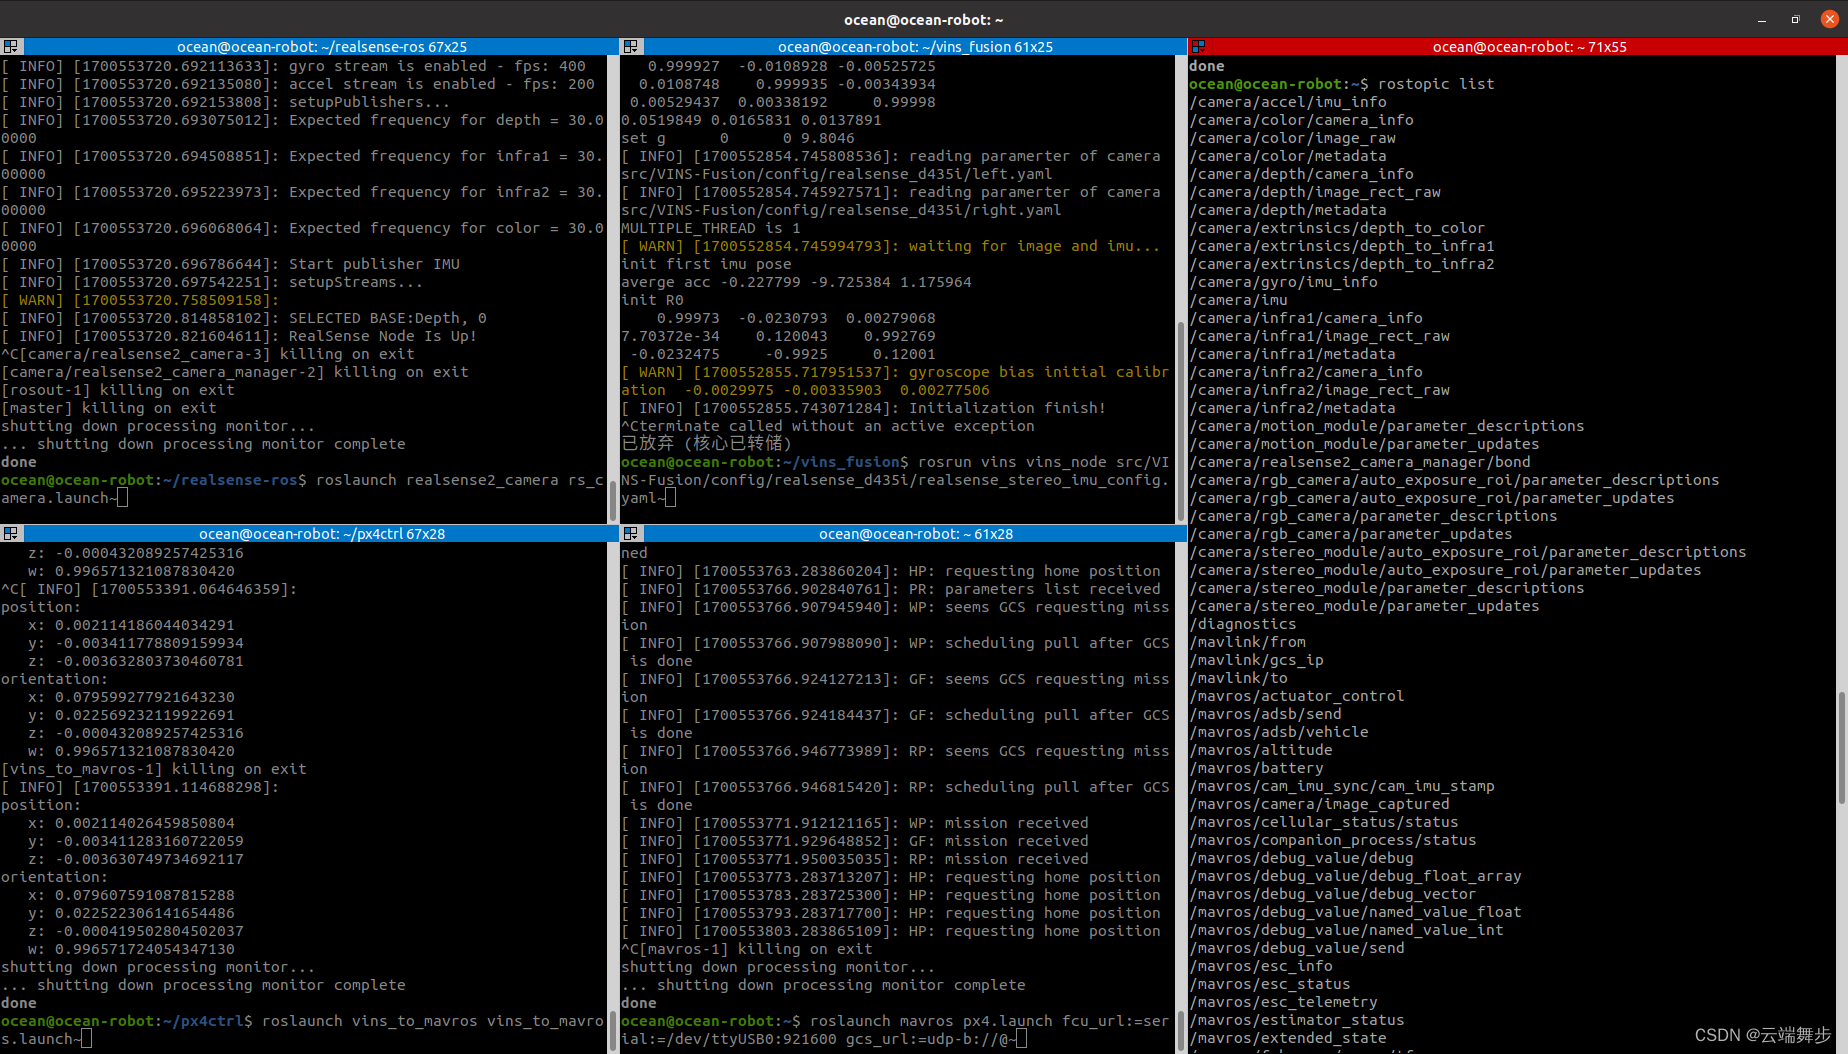
Task: Open the grid menu icon of the realsense-ros pane
Action: [x=11, y=46]
